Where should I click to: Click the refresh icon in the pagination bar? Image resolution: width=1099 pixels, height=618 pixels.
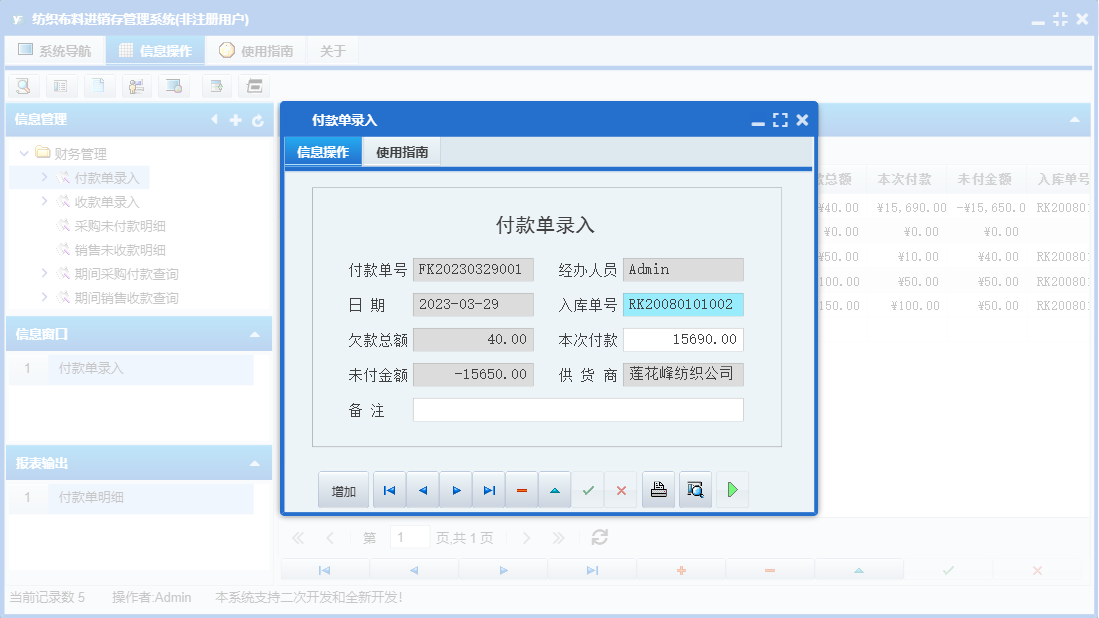coord(598,537)
